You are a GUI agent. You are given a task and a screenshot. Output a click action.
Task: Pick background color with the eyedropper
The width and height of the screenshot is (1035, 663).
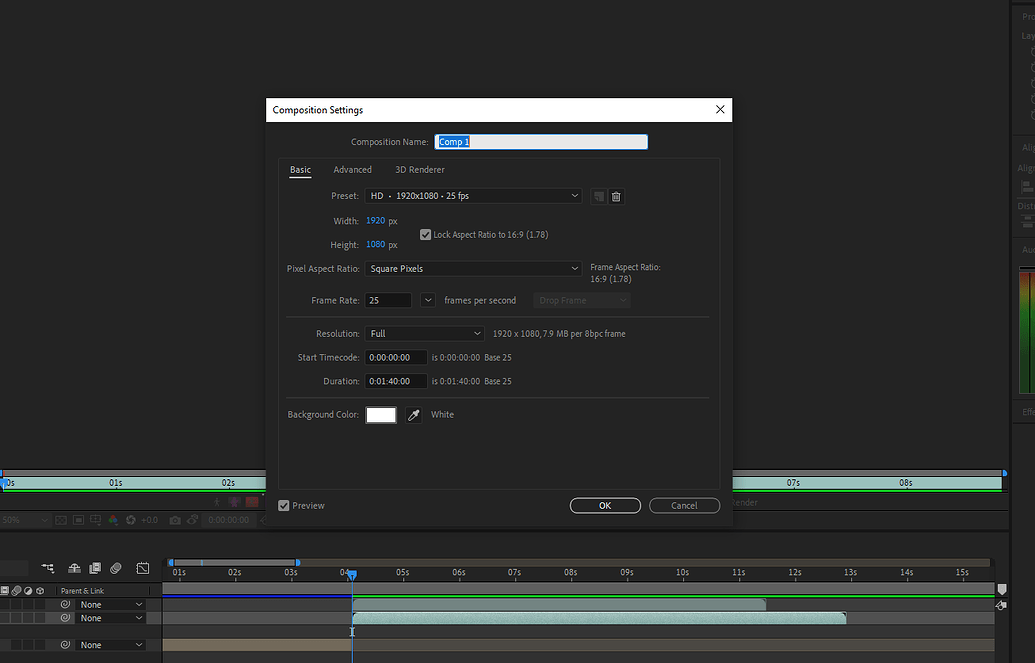tap(414, 415)
